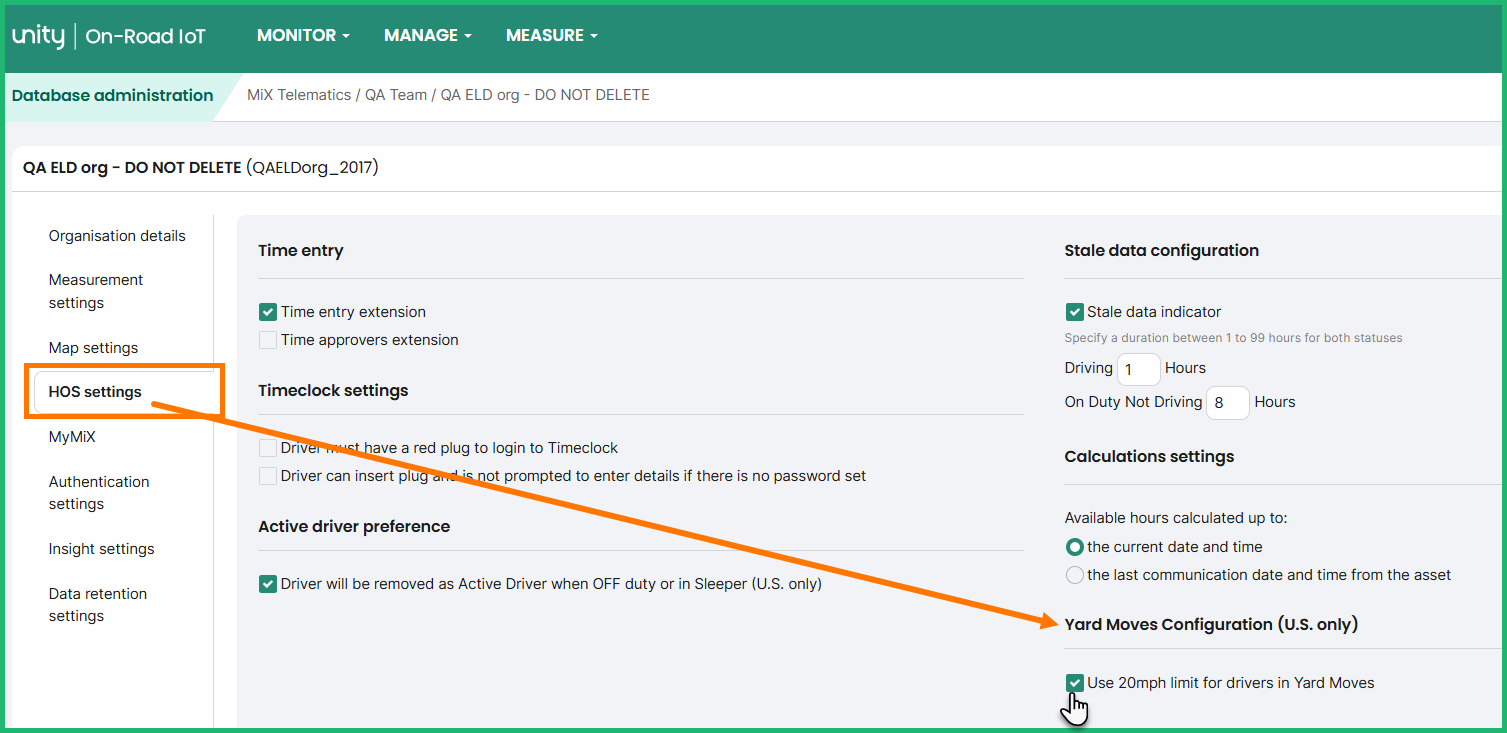This screenshot has height=733, width=1507.
Task: Toggle Use 20mph limit for Yard Moves
Action: 1075,683
